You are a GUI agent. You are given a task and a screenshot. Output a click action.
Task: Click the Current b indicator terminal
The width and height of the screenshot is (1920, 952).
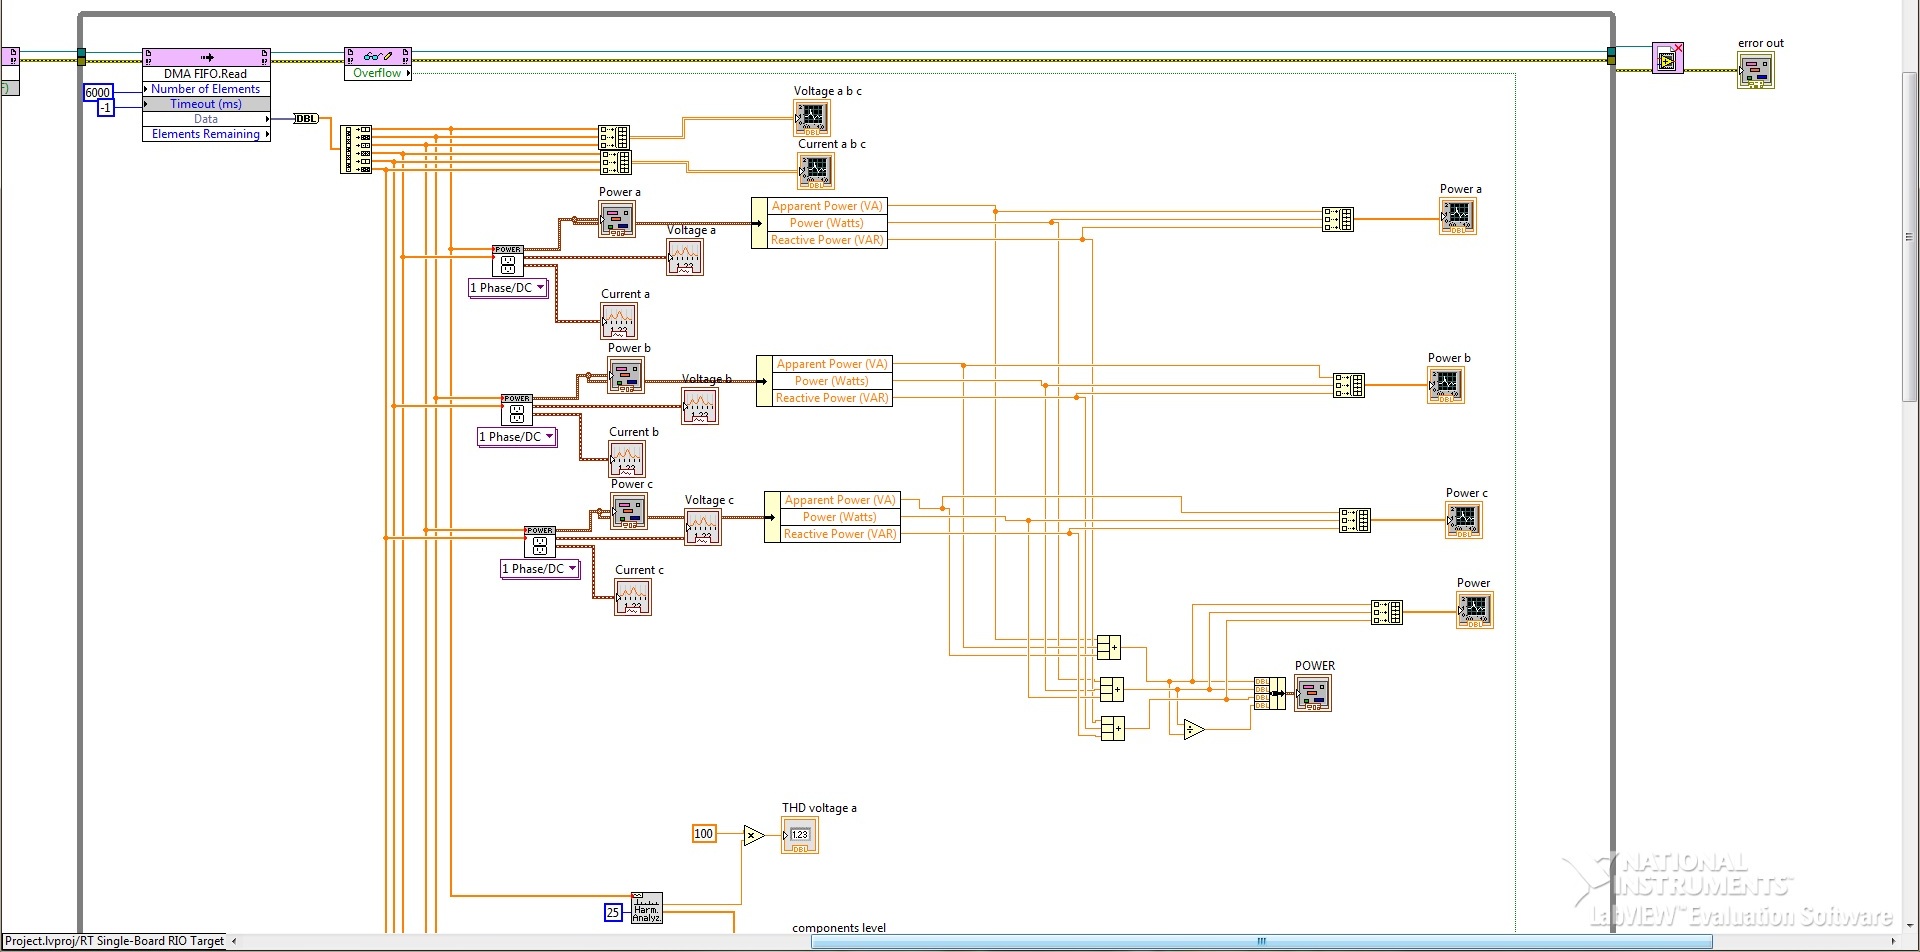coord(627,459)
